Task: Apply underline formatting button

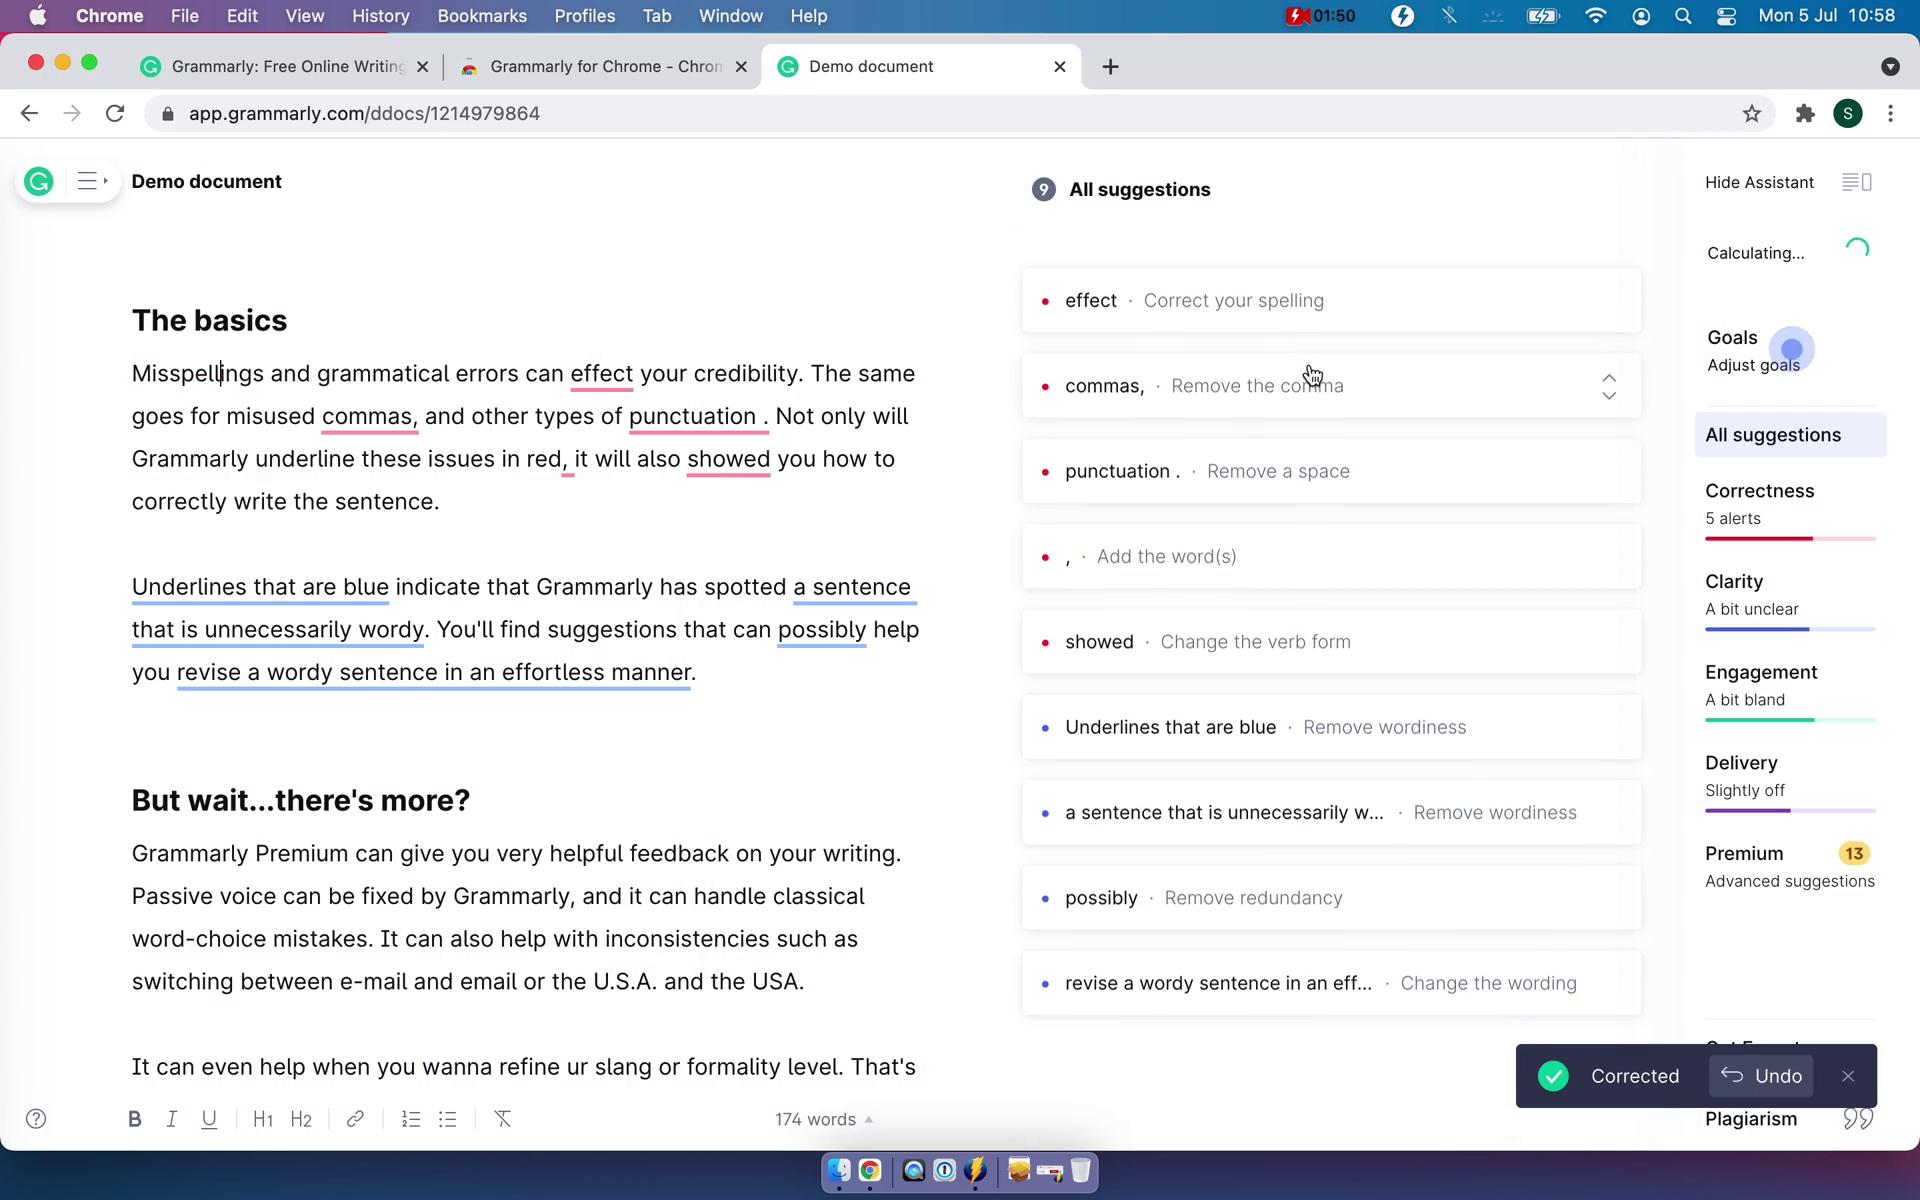Action: pyautogui.click(x=209, y=1119)
